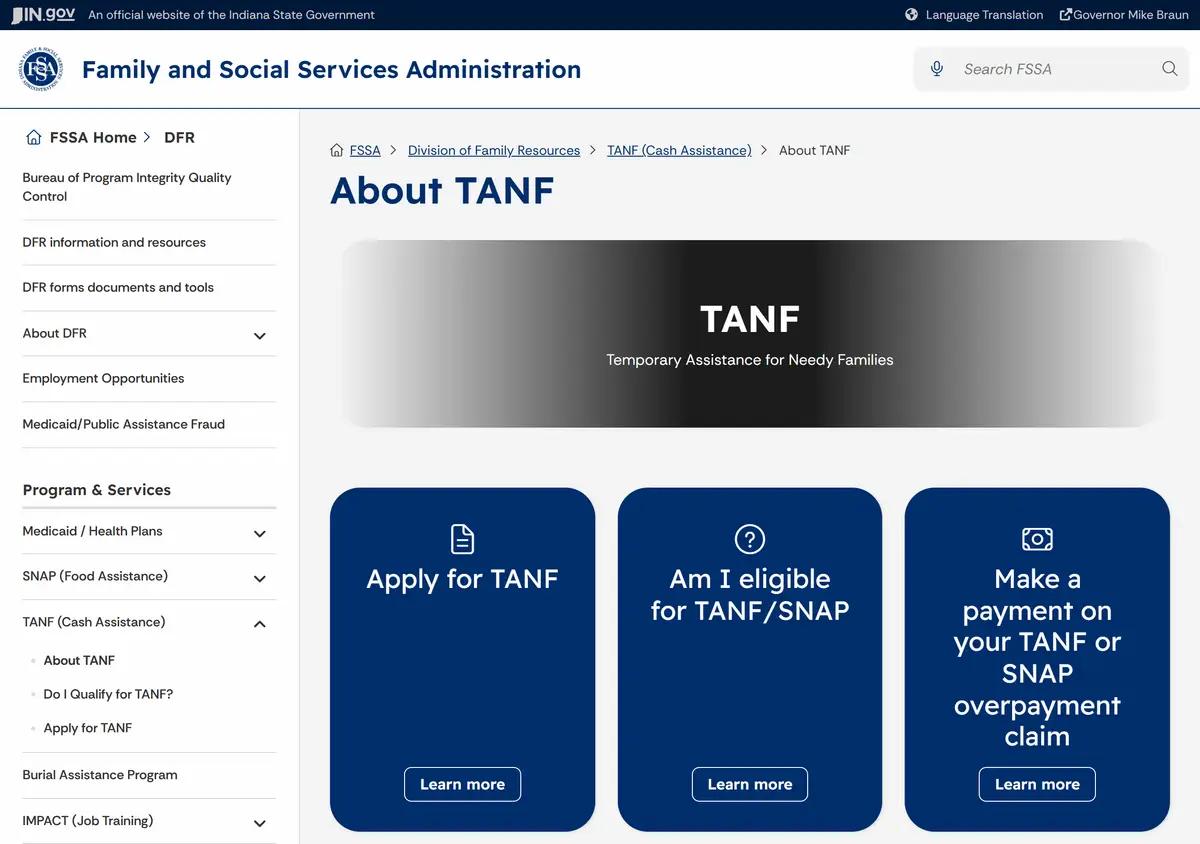Click the globe icon for Language Translation
Image resolution: width=1200 pixels, height=844 pixels.
coord(912,15)
